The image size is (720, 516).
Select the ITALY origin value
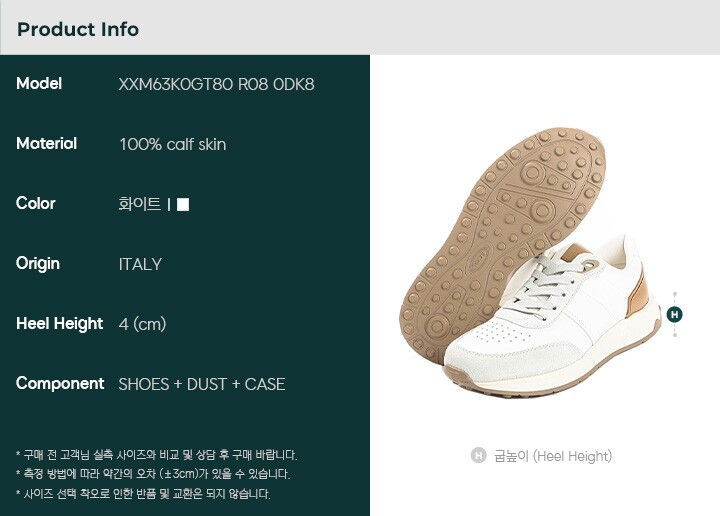tap(140, 264)
